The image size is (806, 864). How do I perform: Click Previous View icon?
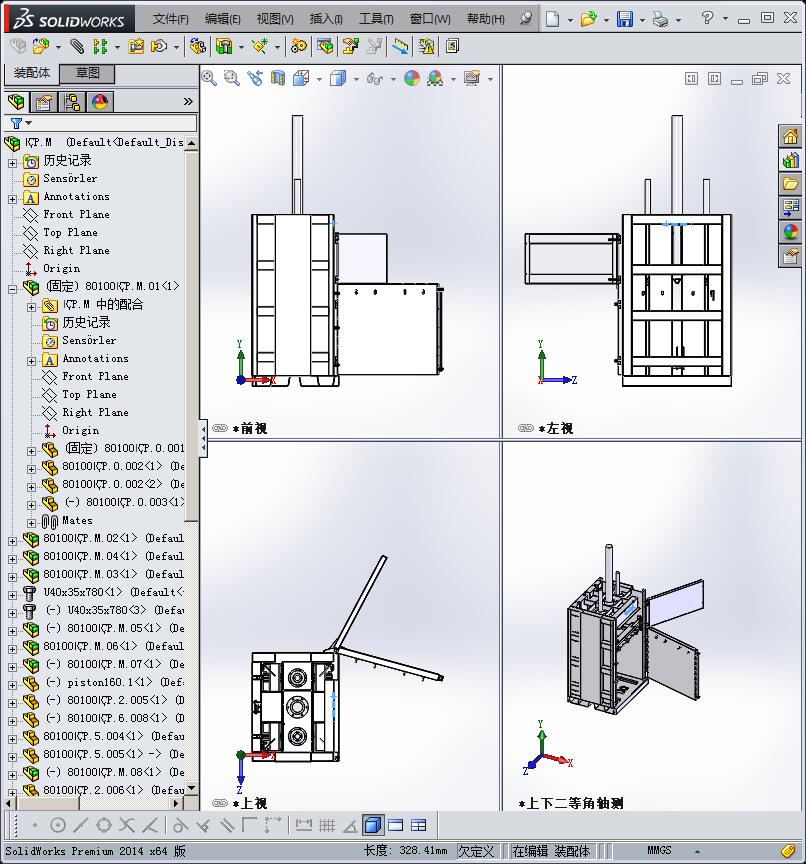tap(255, 78)
